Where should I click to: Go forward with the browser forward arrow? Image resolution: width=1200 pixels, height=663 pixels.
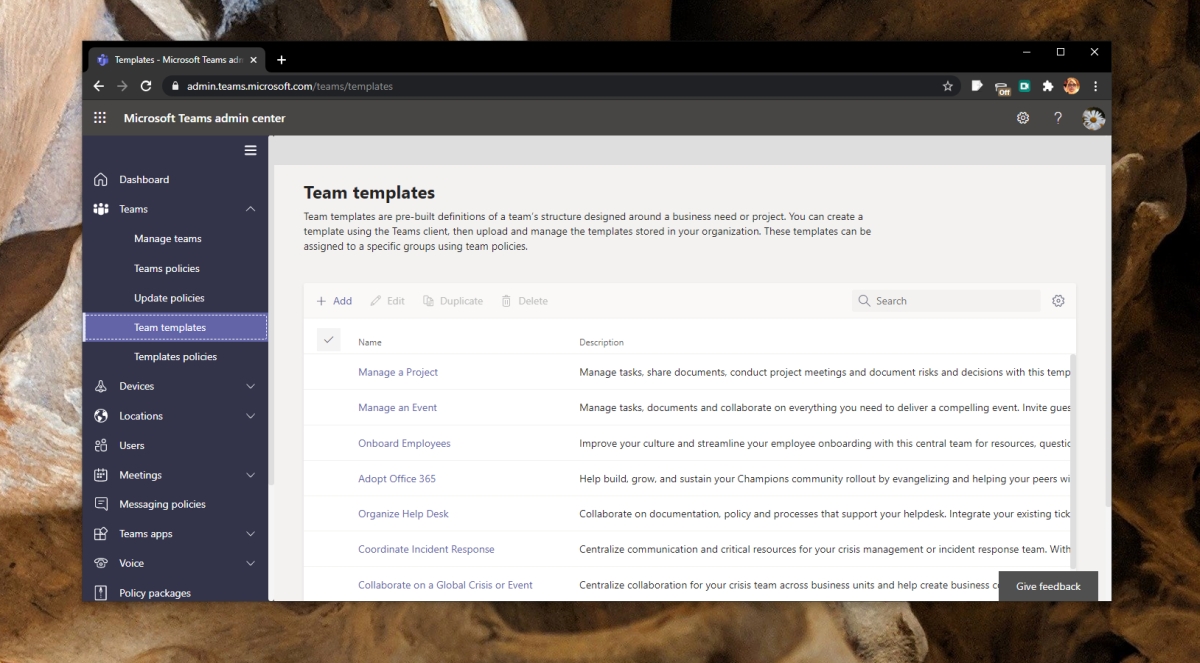point(122,86)
